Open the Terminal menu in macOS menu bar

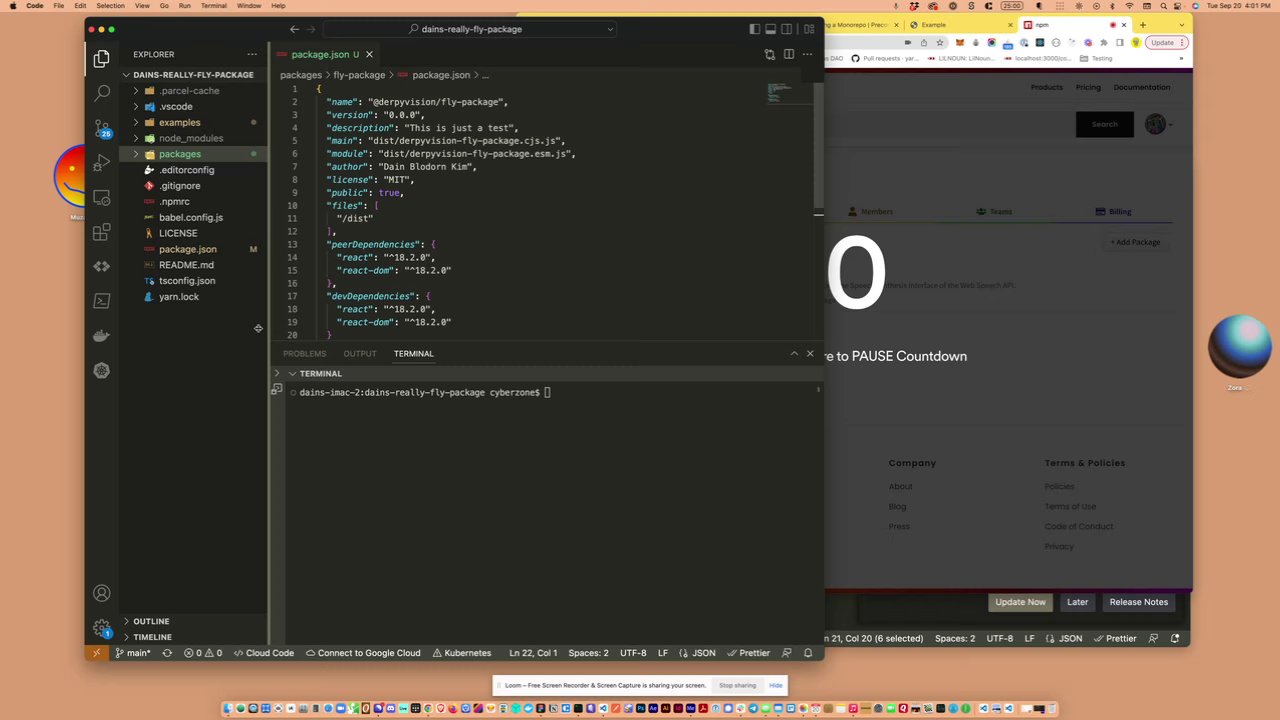tap(213, 6)
